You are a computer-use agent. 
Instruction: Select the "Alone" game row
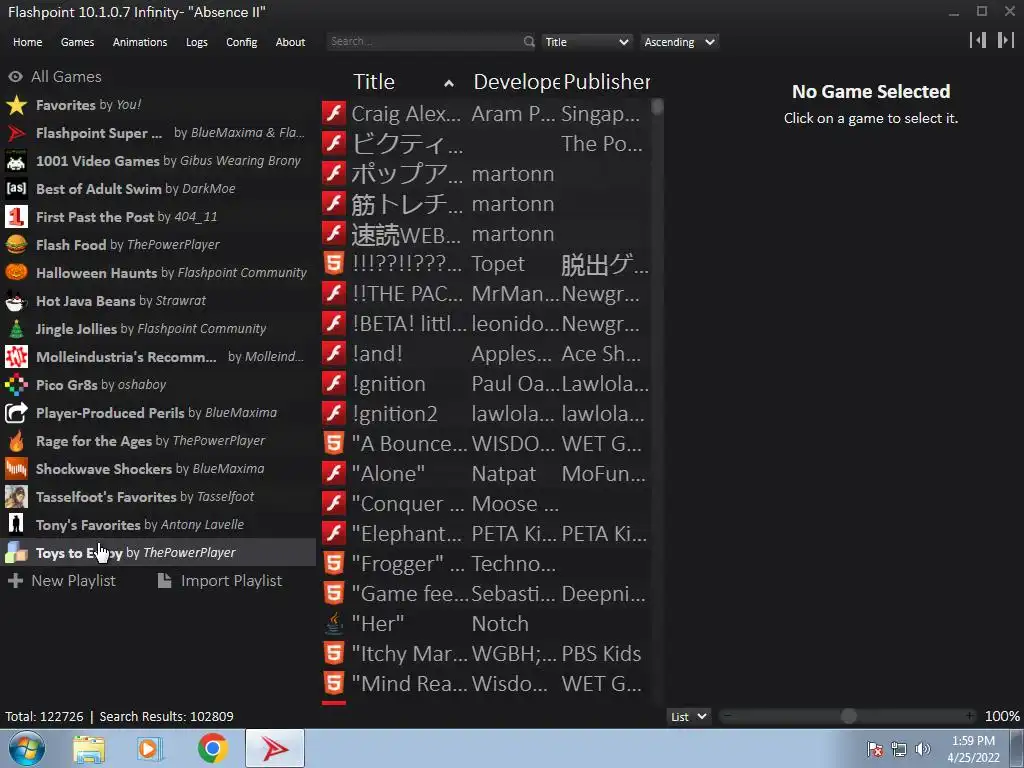click(486, 473)
